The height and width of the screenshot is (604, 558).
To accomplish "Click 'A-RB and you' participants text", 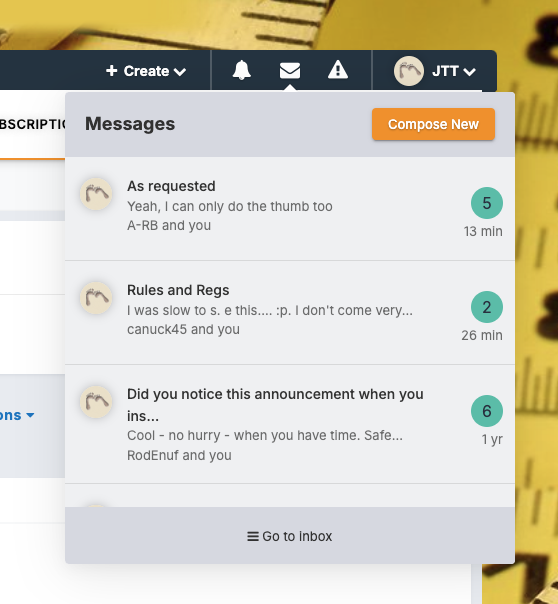I will coord(169,225).
